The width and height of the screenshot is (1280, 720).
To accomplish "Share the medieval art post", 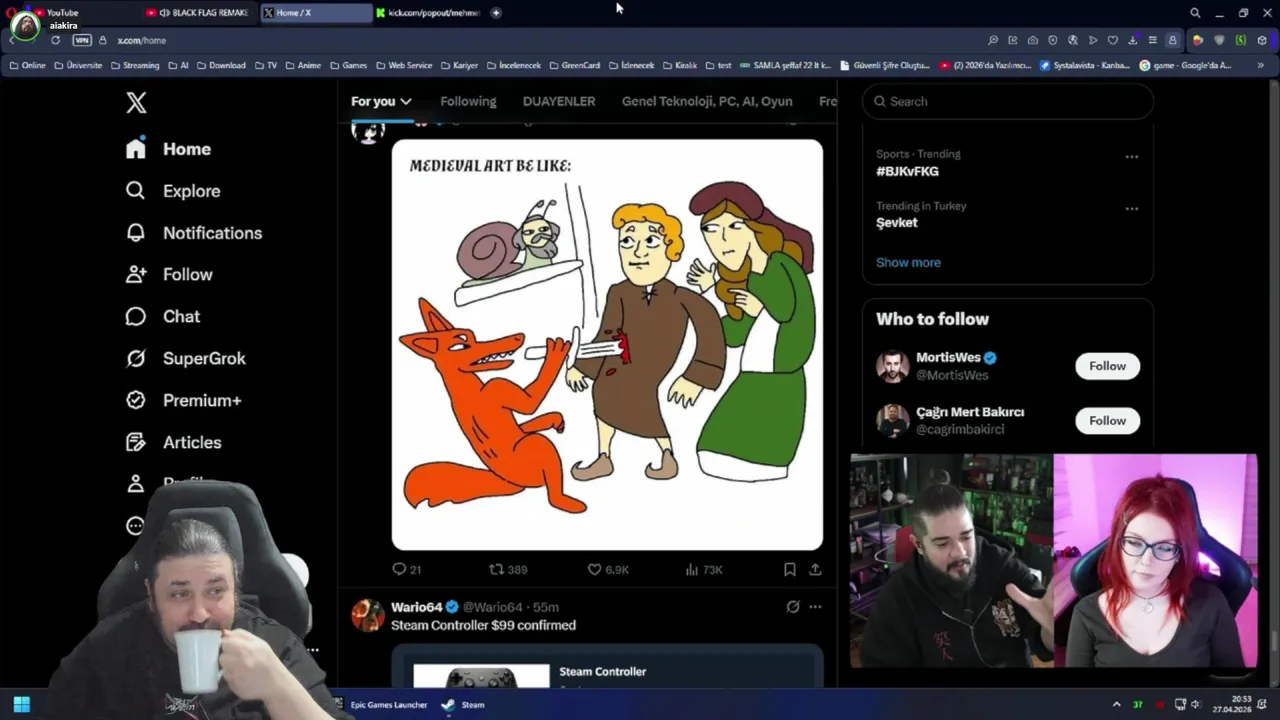I will pos(815,569).
